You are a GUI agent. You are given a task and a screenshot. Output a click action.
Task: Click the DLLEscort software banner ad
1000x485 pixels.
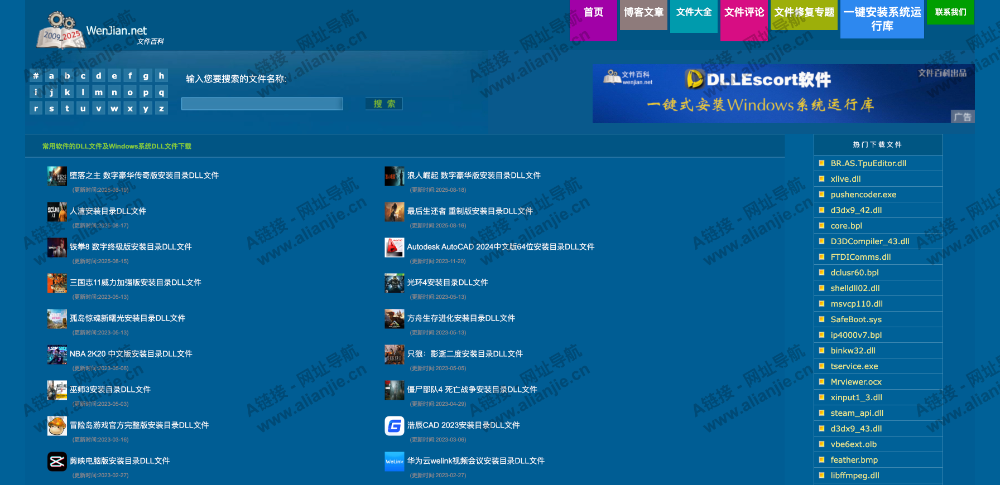(x=783, y=93)
